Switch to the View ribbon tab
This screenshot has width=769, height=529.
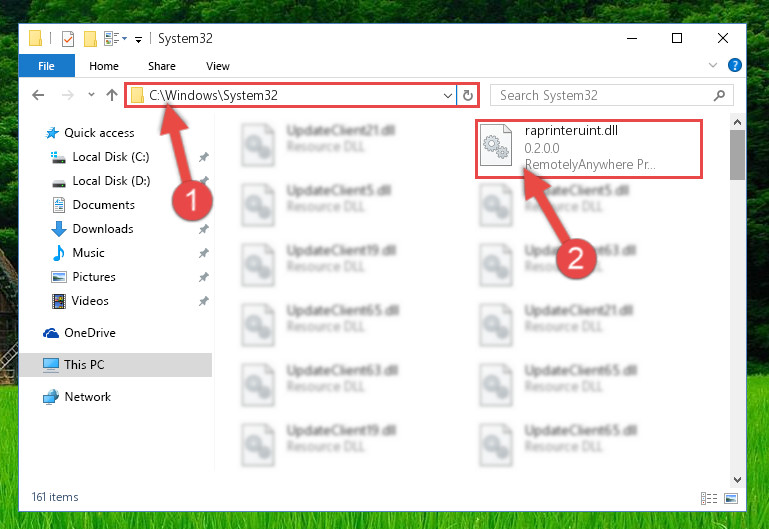click(x=218, y=66)
